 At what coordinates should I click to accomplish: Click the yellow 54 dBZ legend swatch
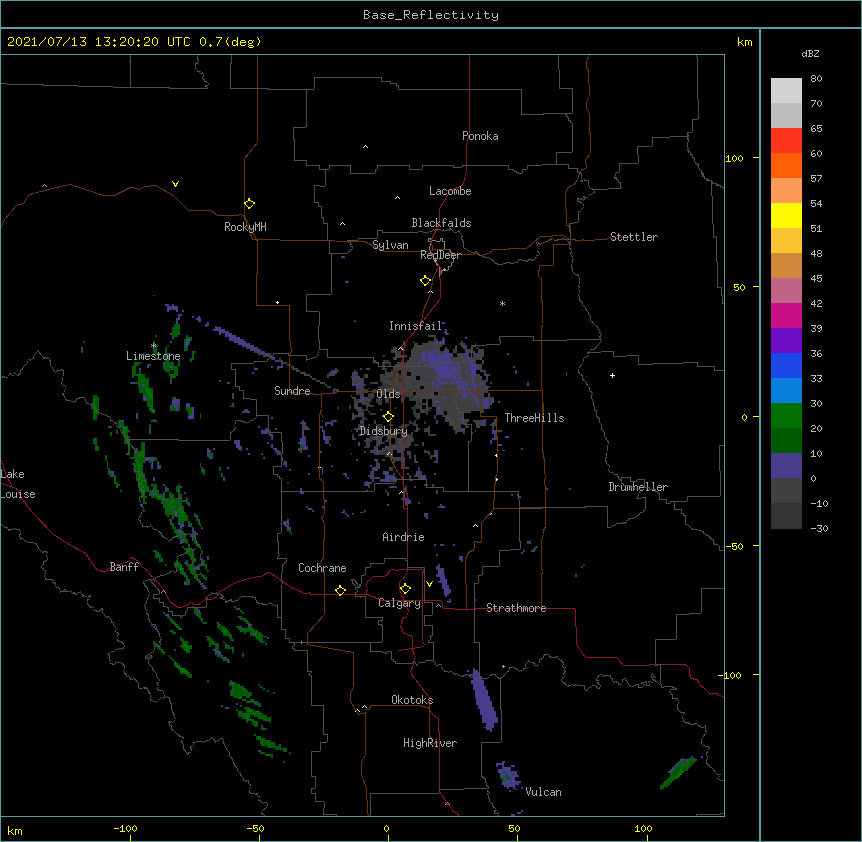786,215
